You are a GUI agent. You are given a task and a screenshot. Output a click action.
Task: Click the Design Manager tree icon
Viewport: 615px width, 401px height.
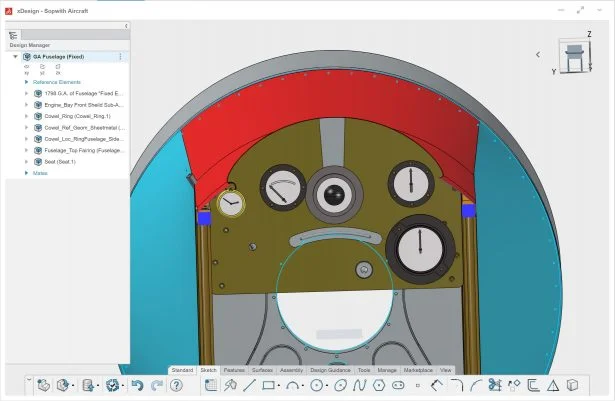[x=14, y=35]
